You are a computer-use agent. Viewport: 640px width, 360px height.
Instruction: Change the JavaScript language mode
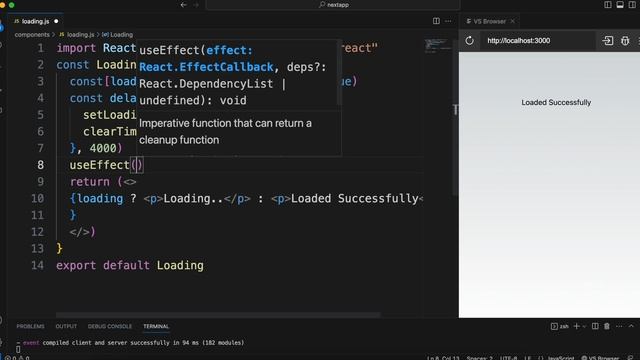(561, 358)
